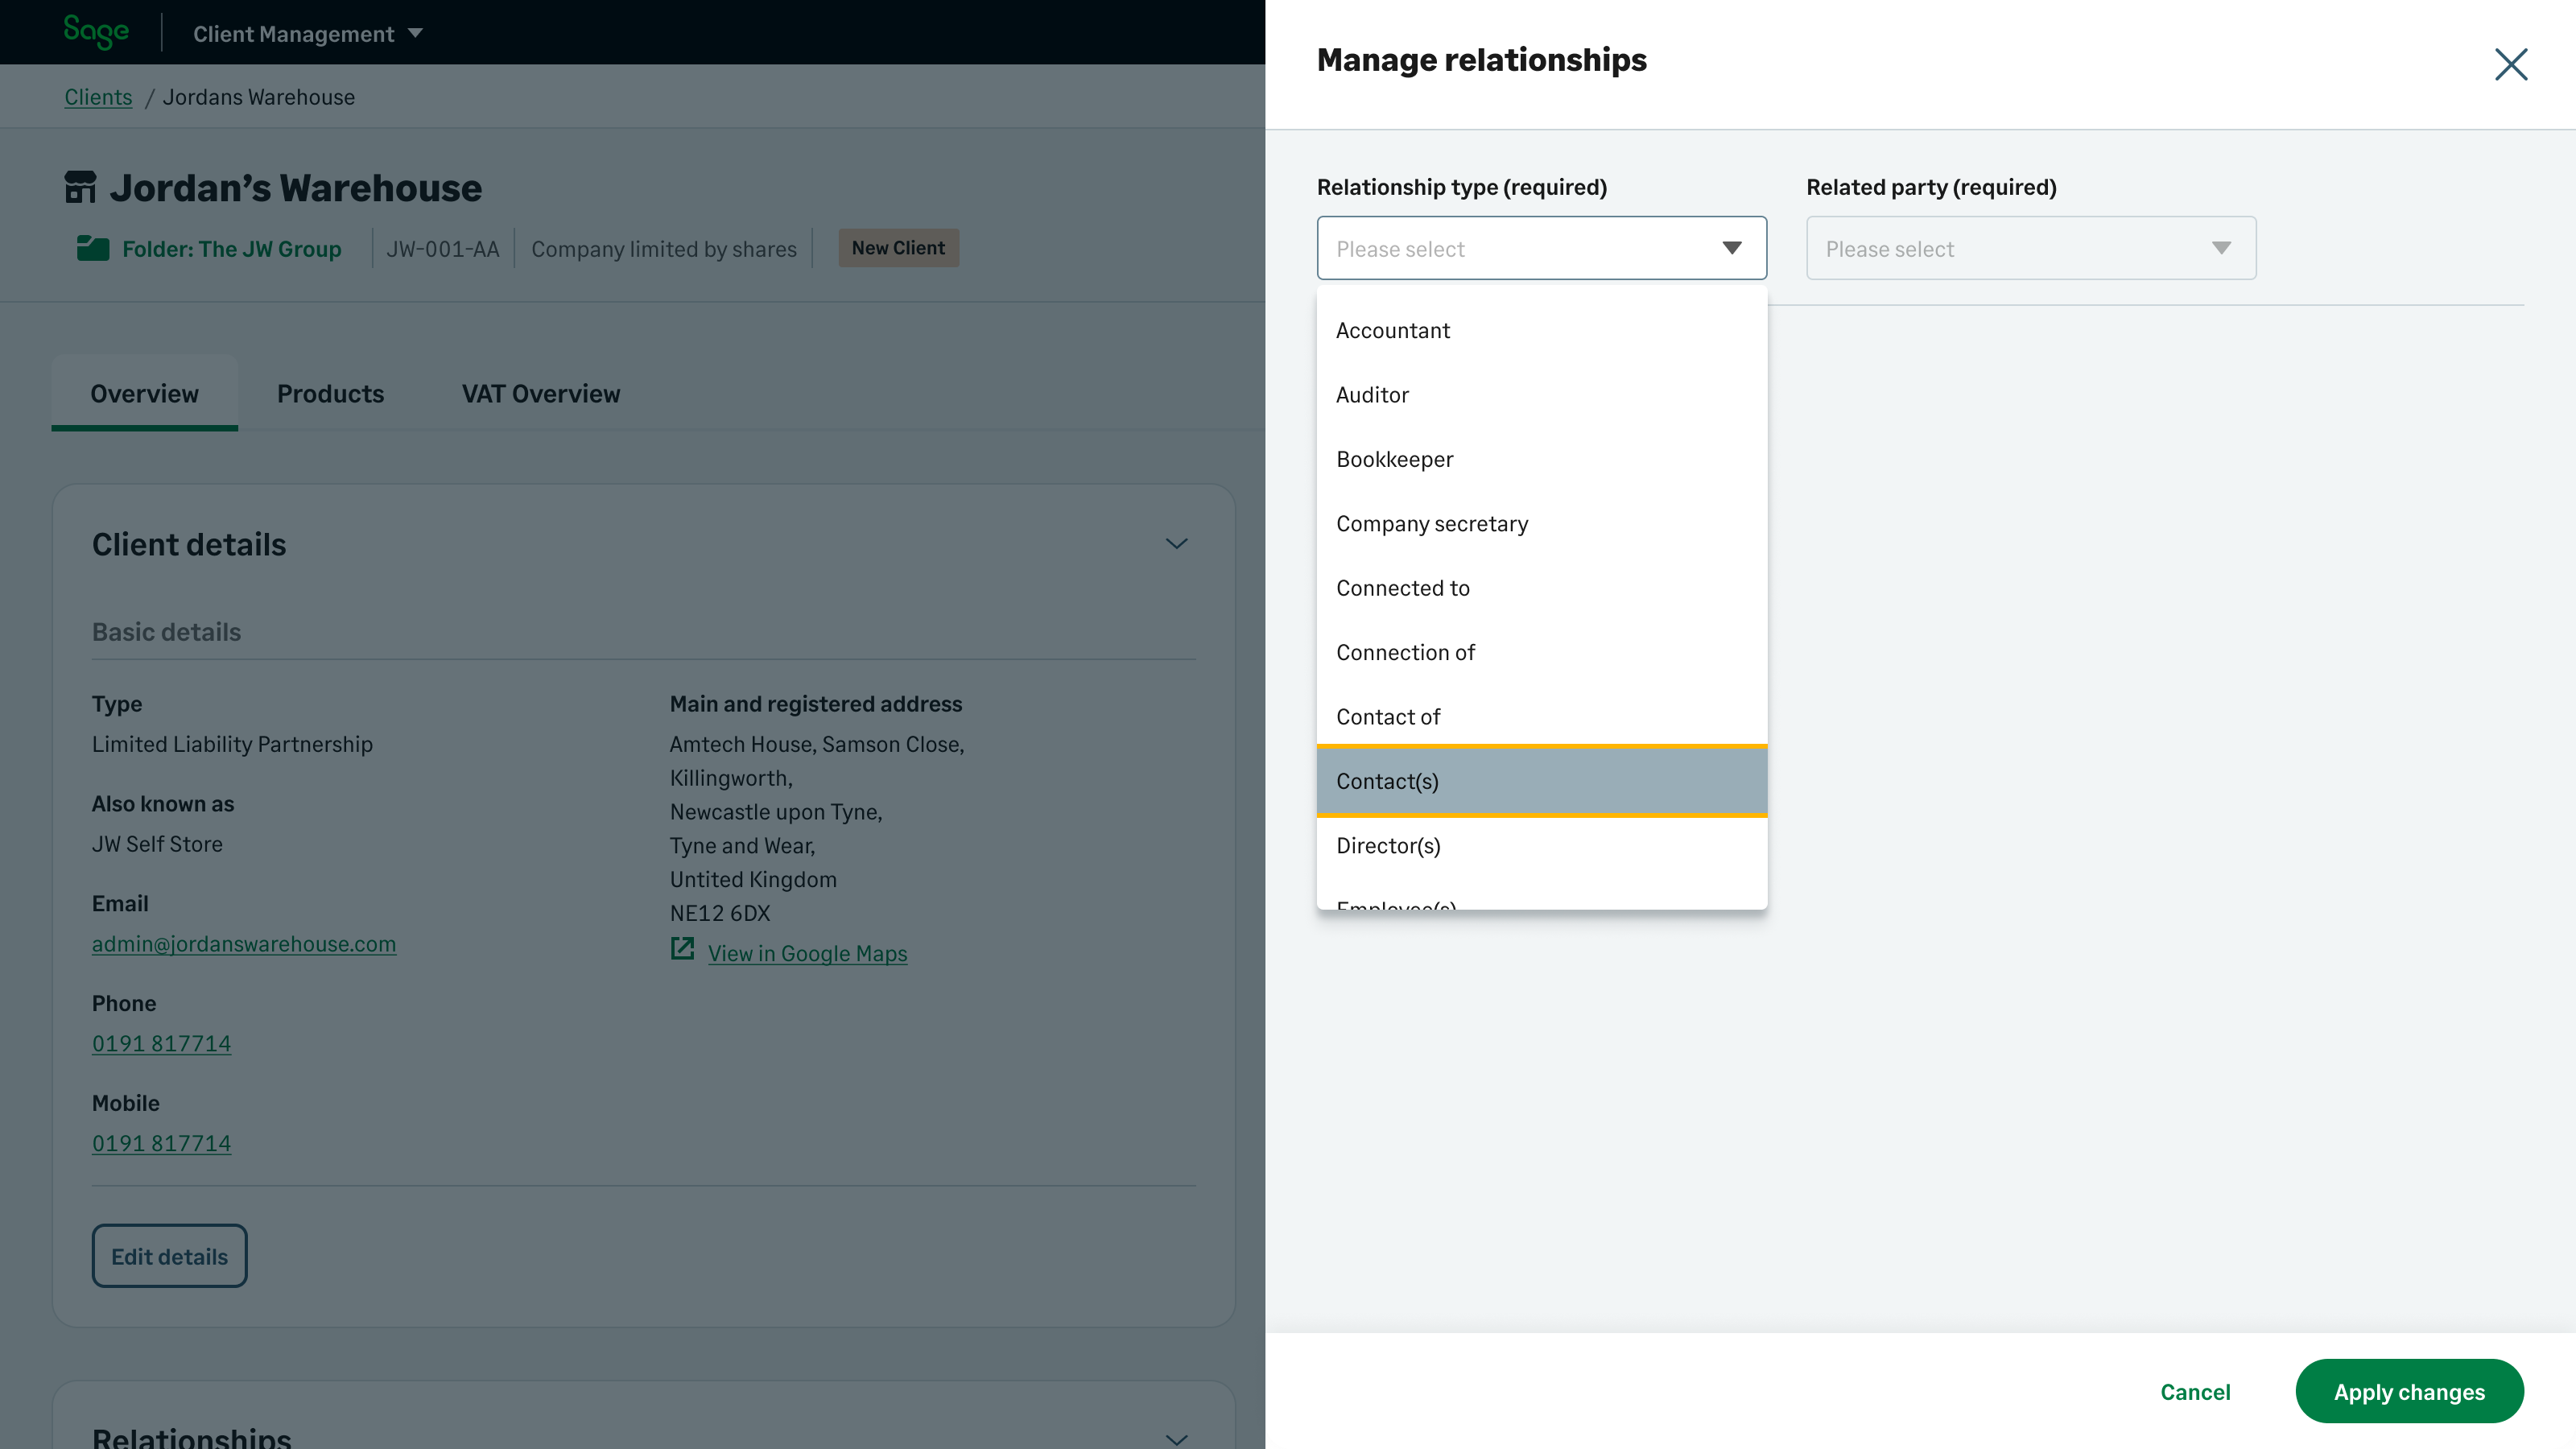Image resolution: width=2576 pixels, height=1449 pixels.
Task: Open the Relationship type dropdown
Action: (x=1541, y=248)
